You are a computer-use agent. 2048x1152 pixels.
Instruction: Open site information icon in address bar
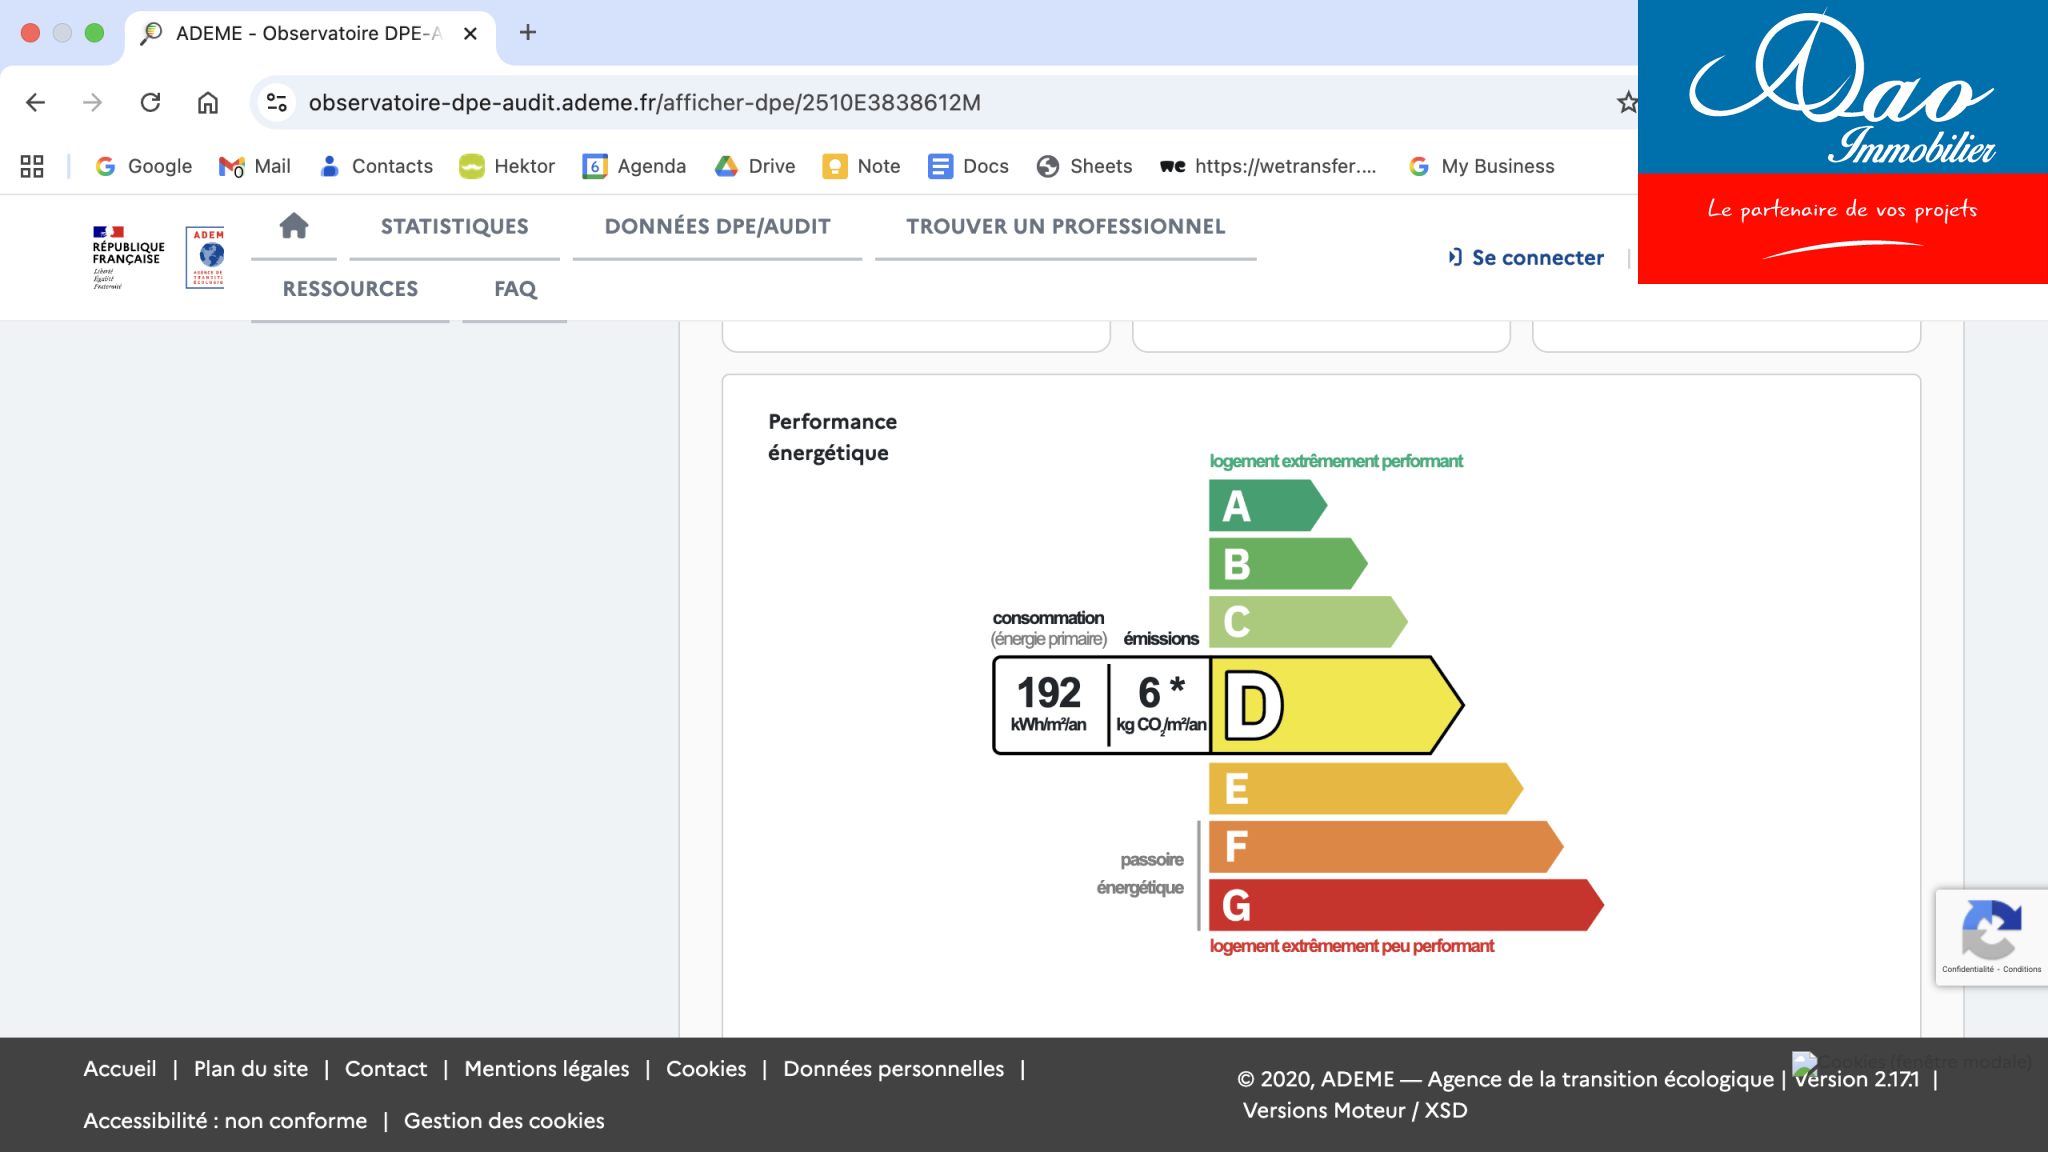[x=277, y=102]
